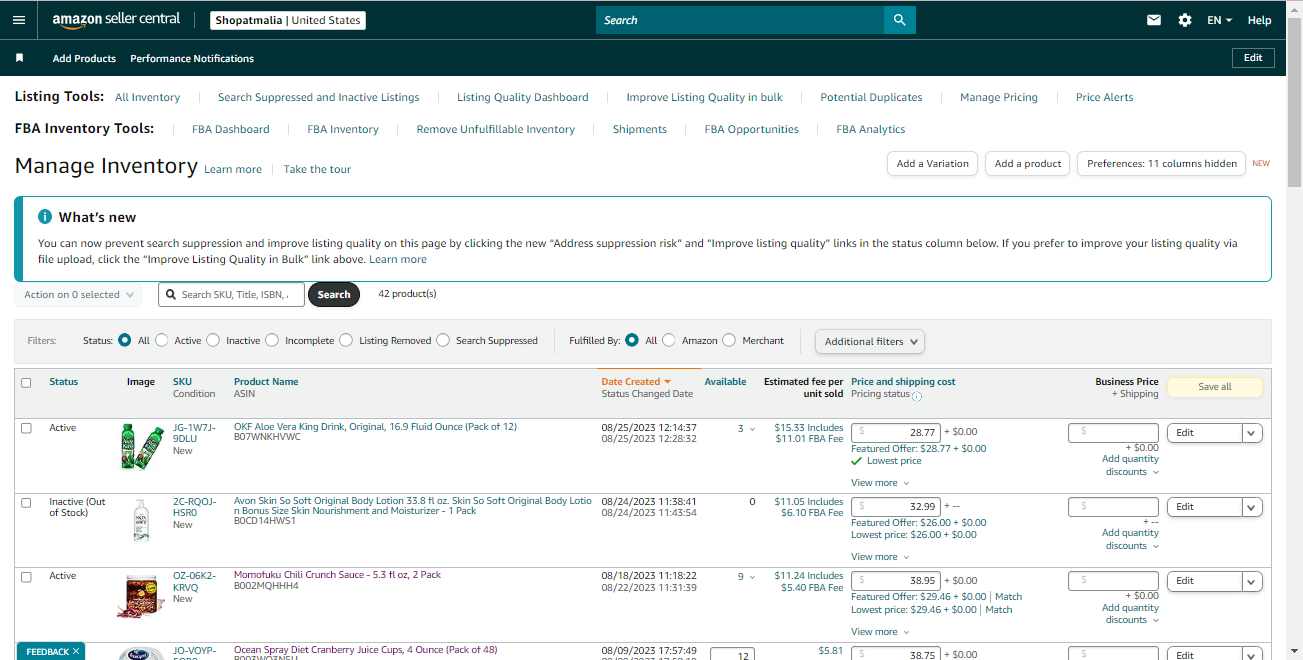Click the bookmark icon in navigation bar
The height and width of the screenshot is (660, 1303).
(x=19, y=58)
